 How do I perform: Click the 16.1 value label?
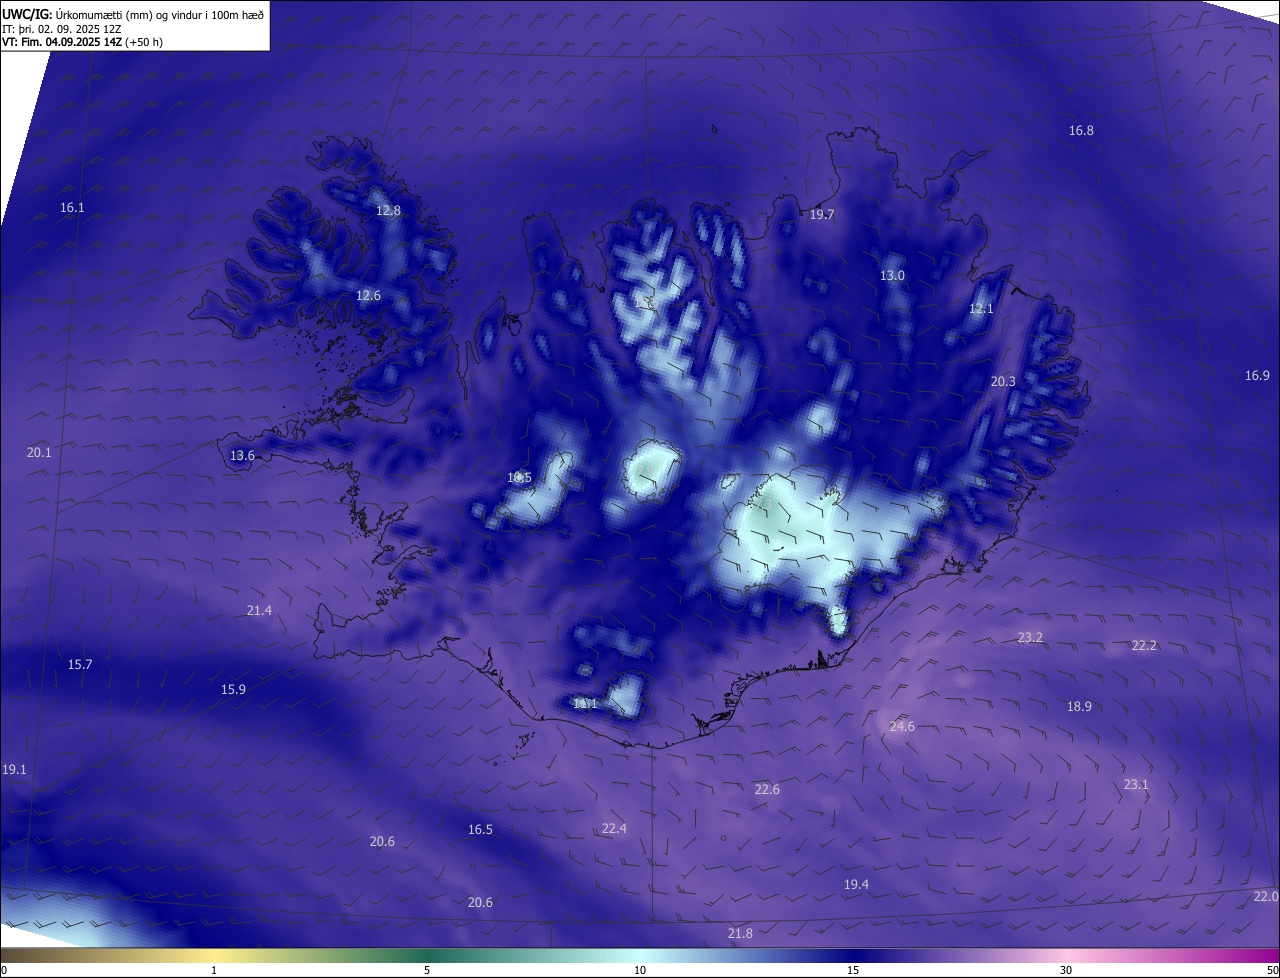(72, 208)
